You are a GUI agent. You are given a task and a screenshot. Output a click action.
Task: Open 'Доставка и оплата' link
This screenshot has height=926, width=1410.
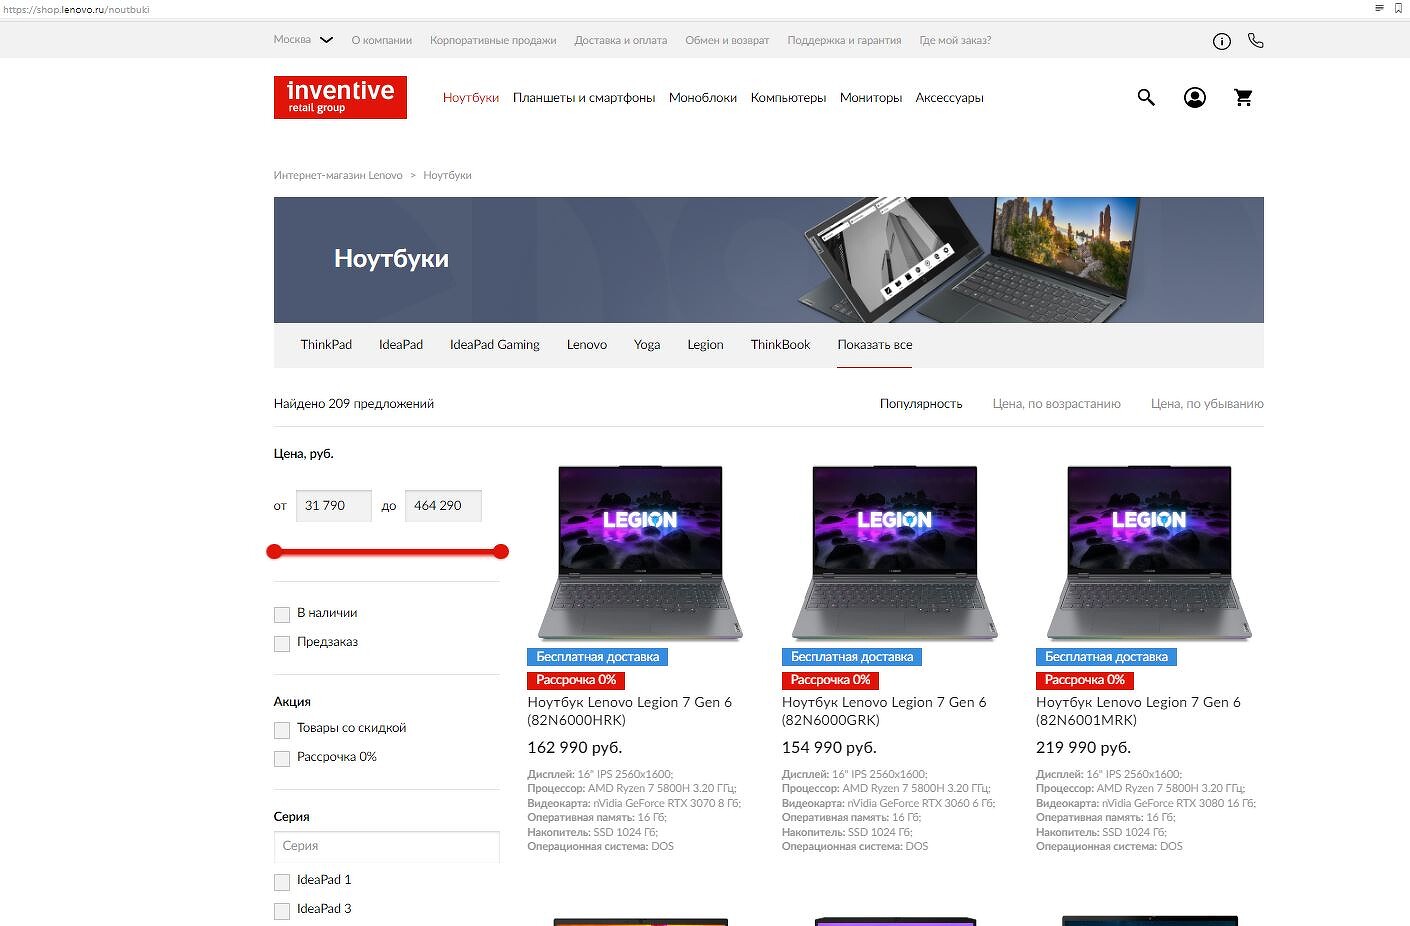pyautogui.click(x=621, y=41)
